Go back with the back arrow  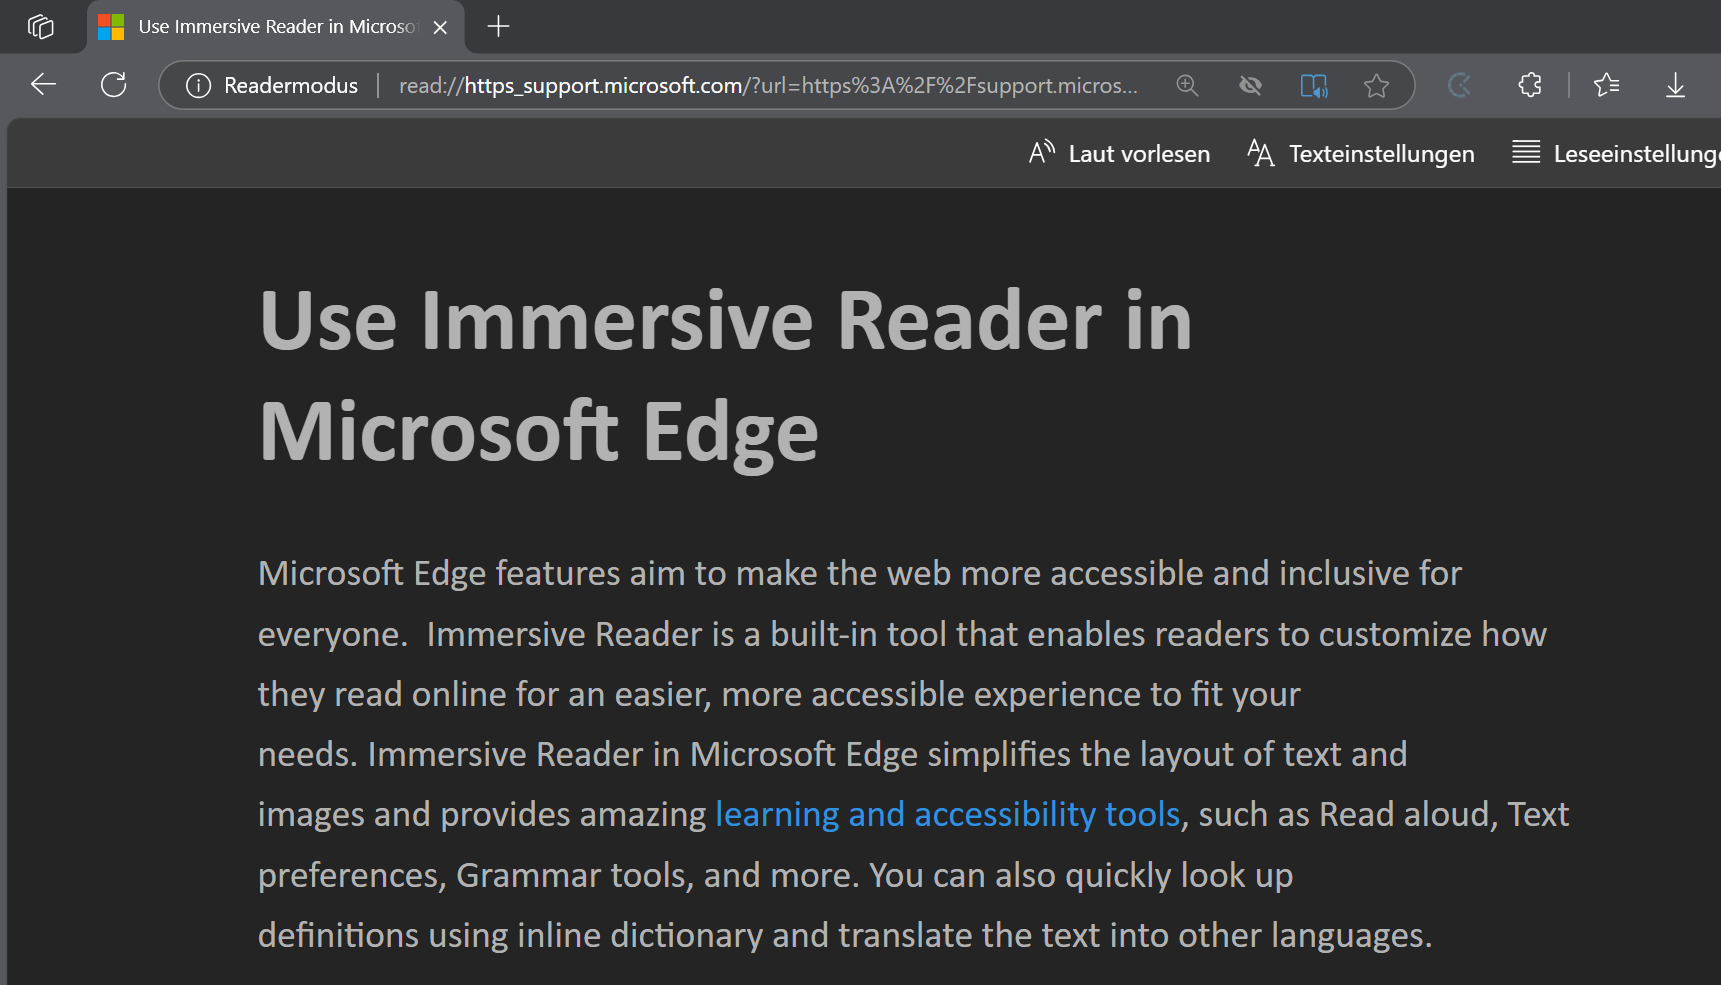click(43, 85)
